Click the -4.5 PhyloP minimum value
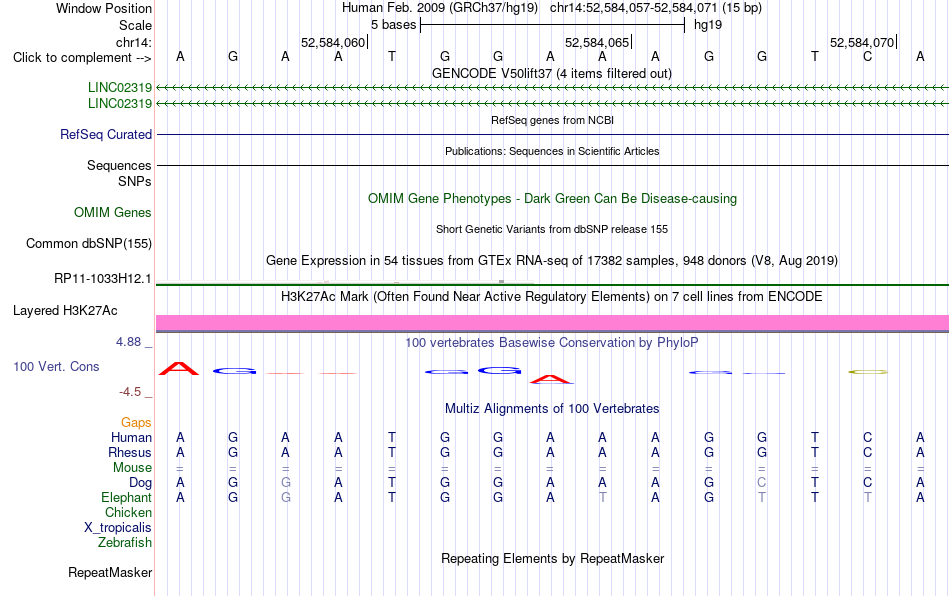 tap(130, 392)
